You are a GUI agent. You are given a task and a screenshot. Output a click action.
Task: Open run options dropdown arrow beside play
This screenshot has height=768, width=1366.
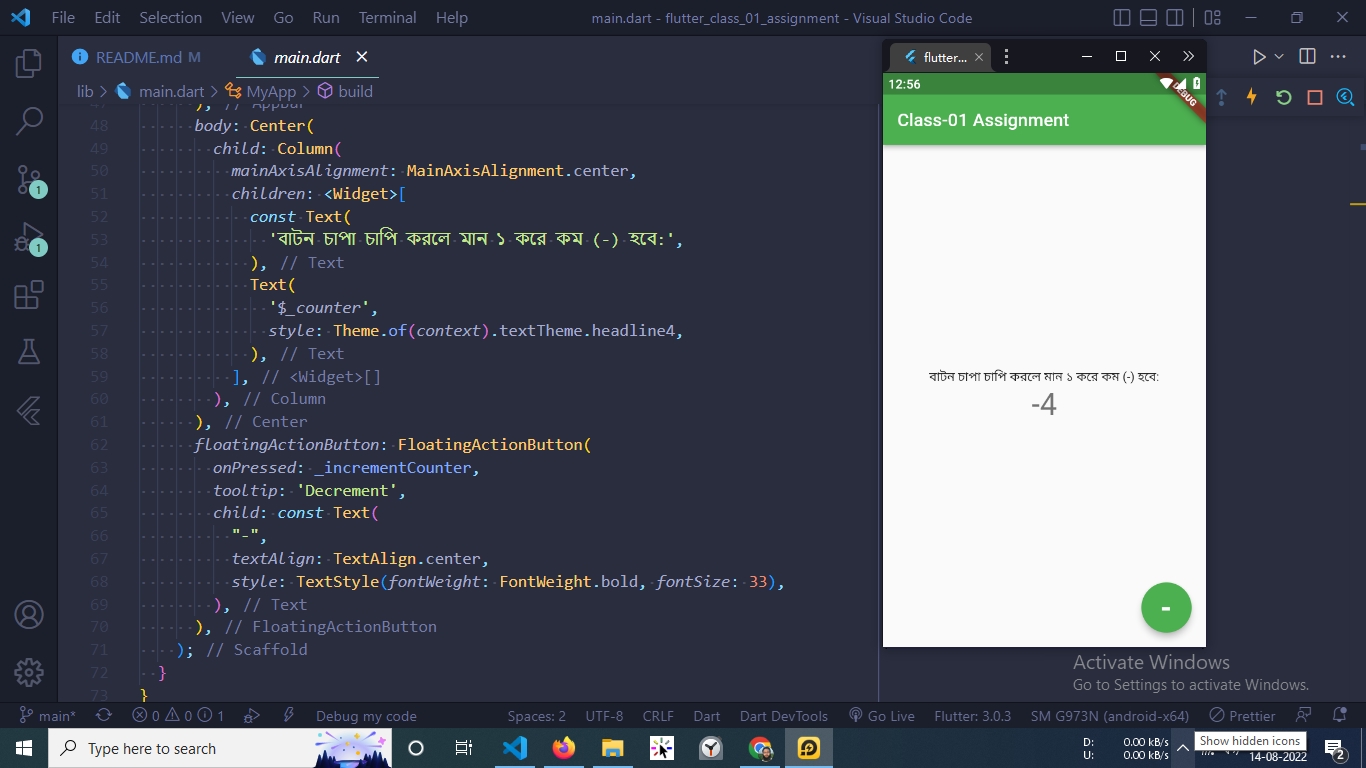click(x=1279, y=57)
